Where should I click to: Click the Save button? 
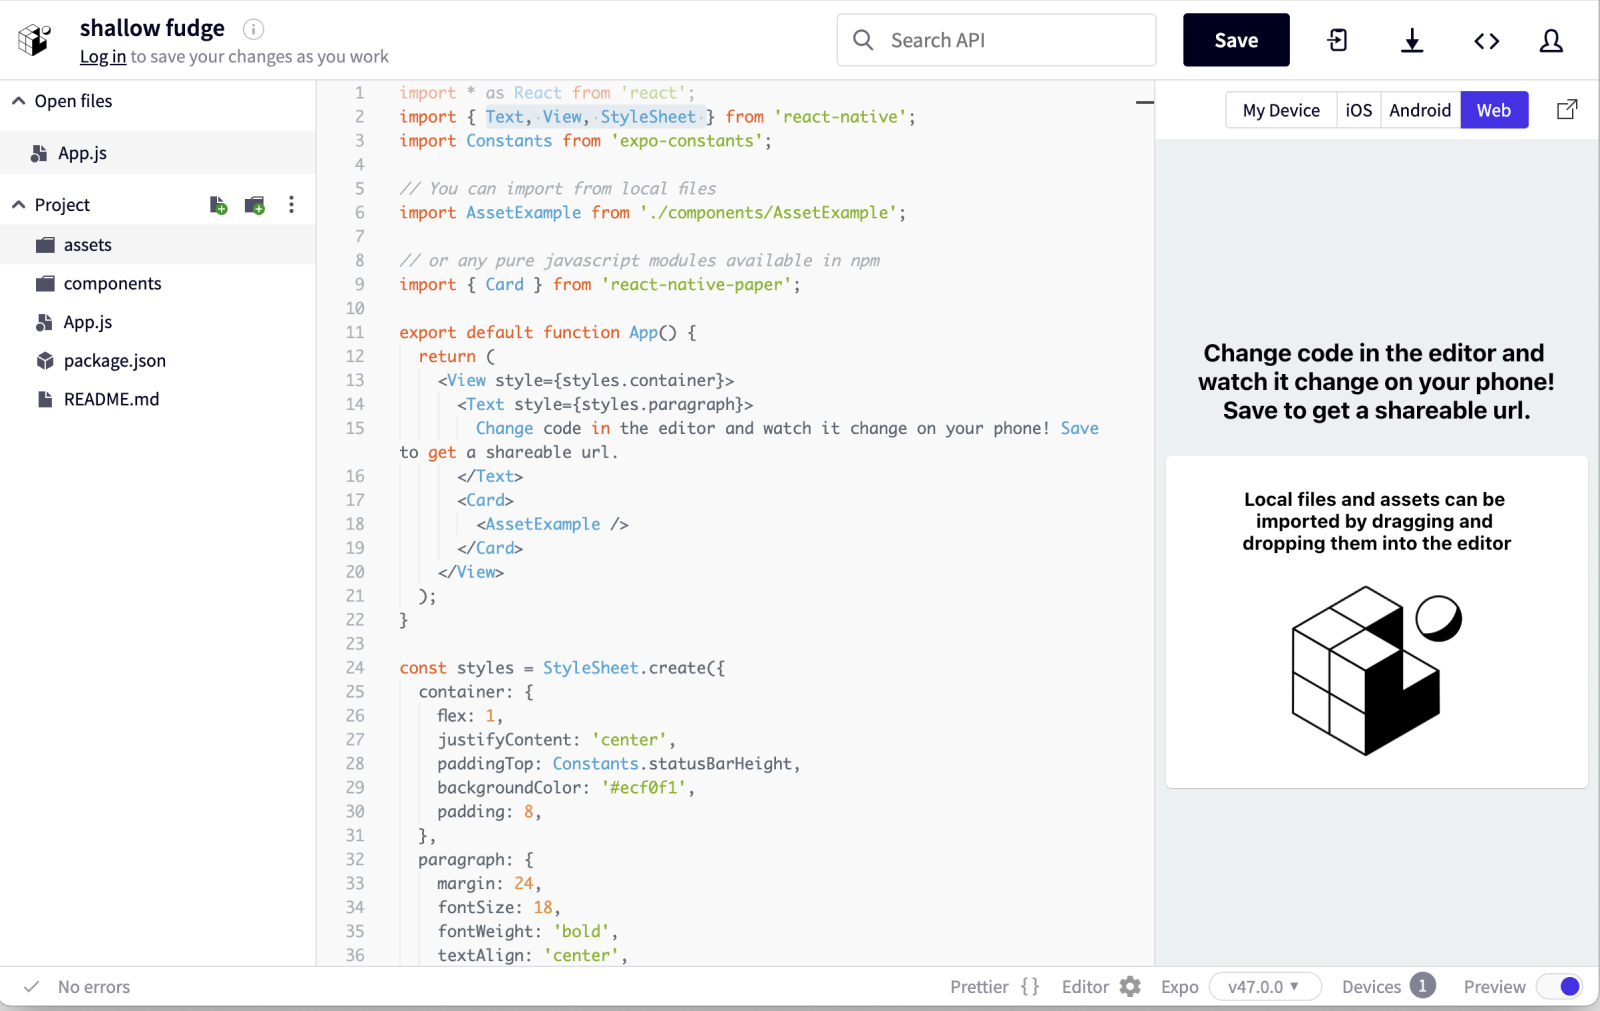pos(1236,40)
